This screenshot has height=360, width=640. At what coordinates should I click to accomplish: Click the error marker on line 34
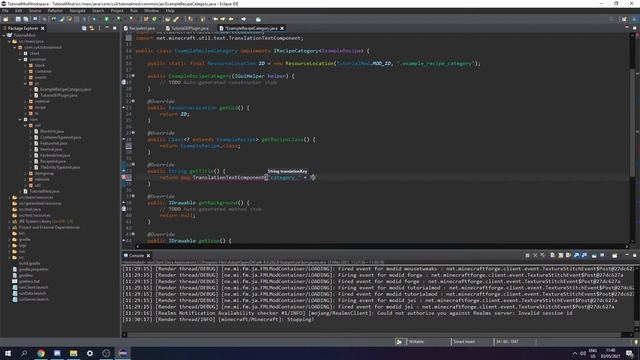[124, 178]
